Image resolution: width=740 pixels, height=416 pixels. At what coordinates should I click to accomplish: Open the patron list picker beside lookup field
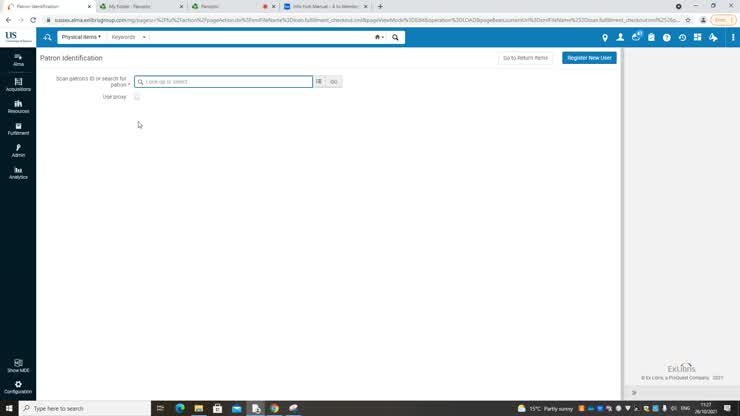(319, 82)
